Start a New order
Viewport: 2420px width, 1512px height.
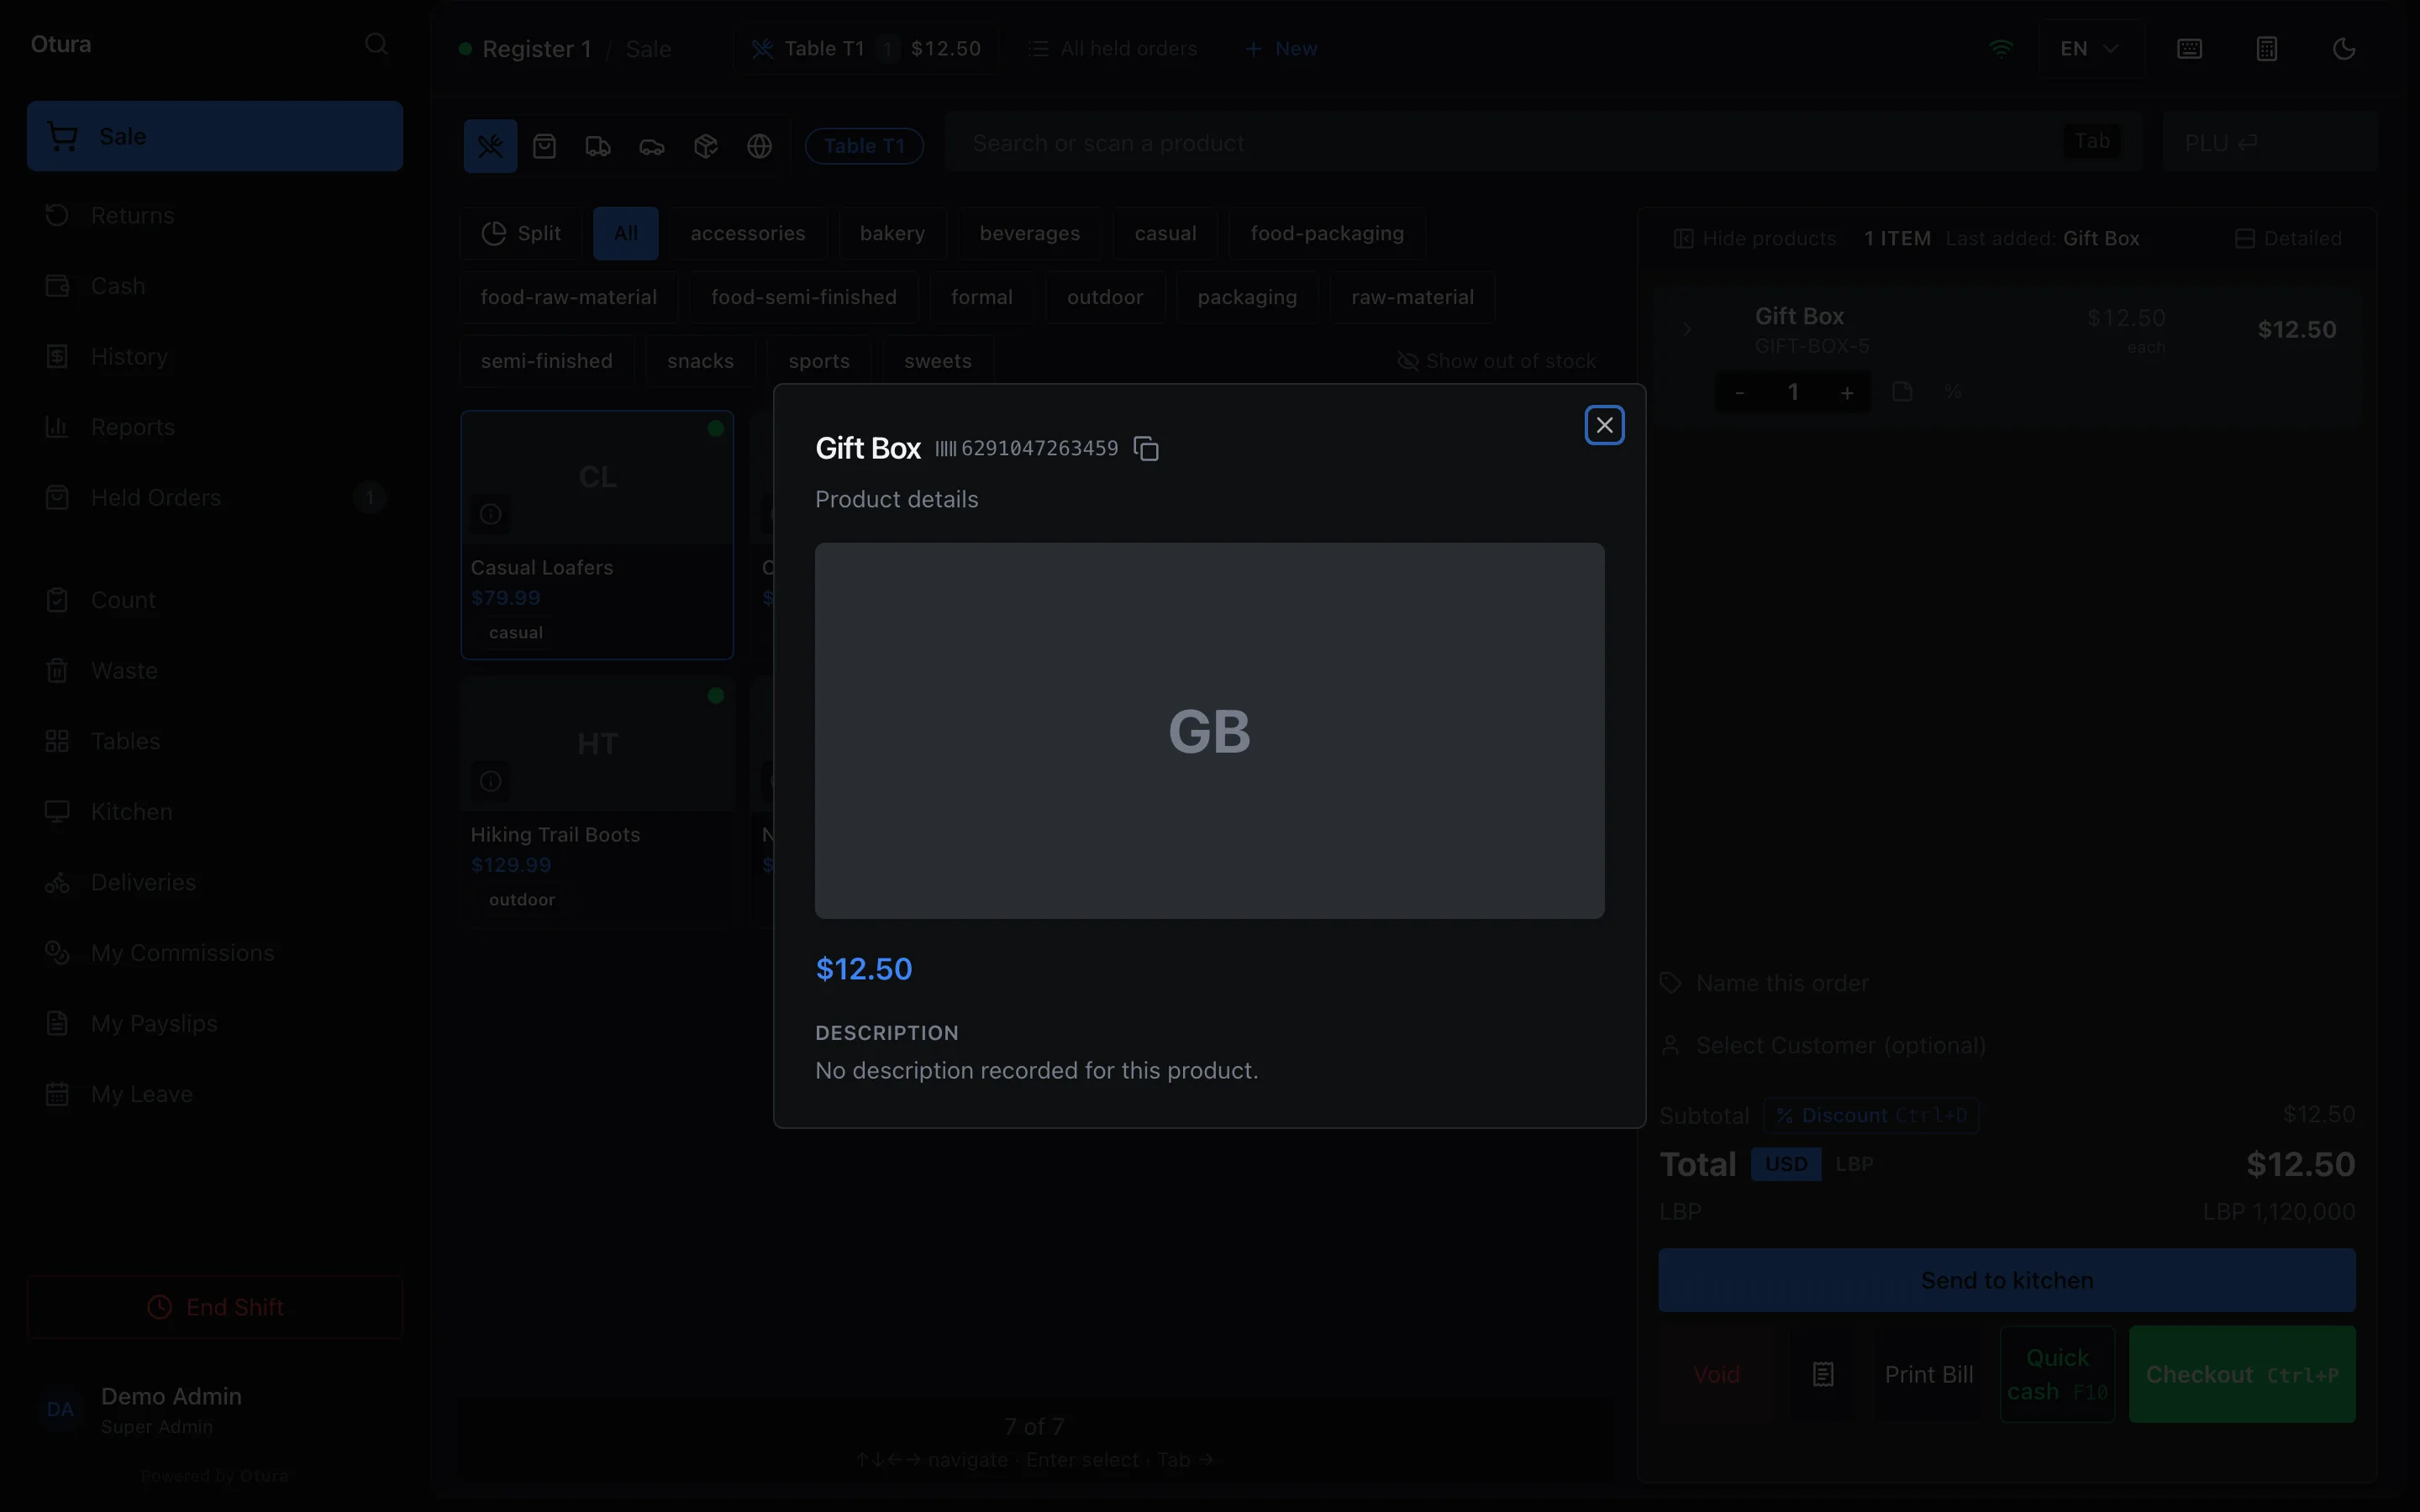pos(1281,49)
